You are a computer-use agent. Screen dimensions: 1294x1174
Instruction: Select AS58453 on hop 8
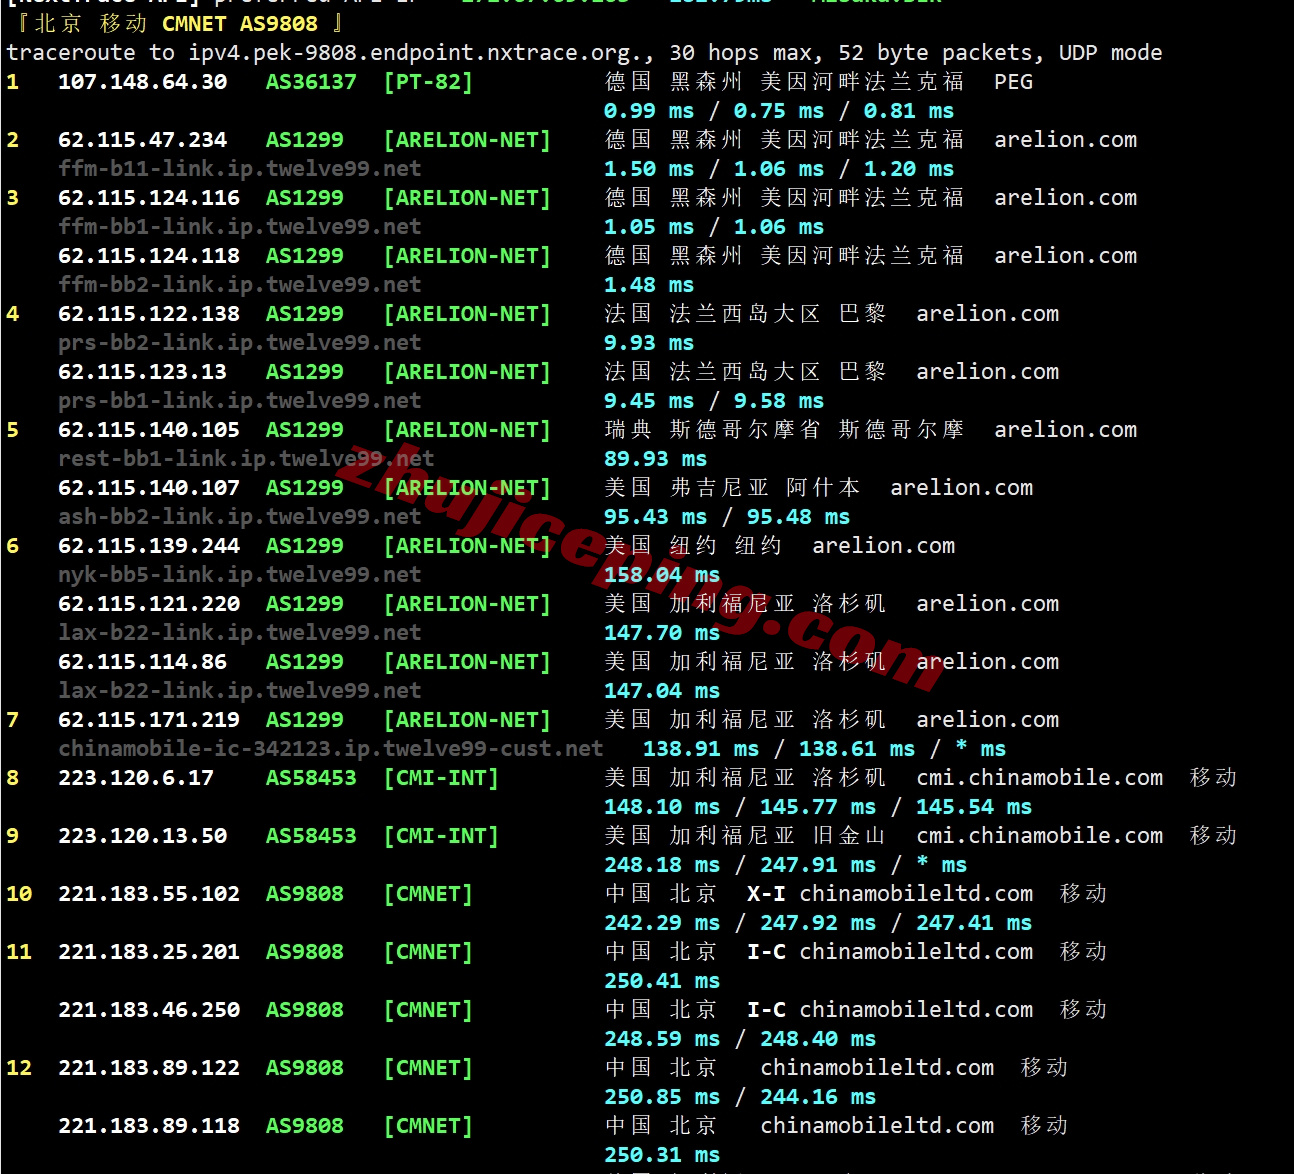click(x=311, y=778)
